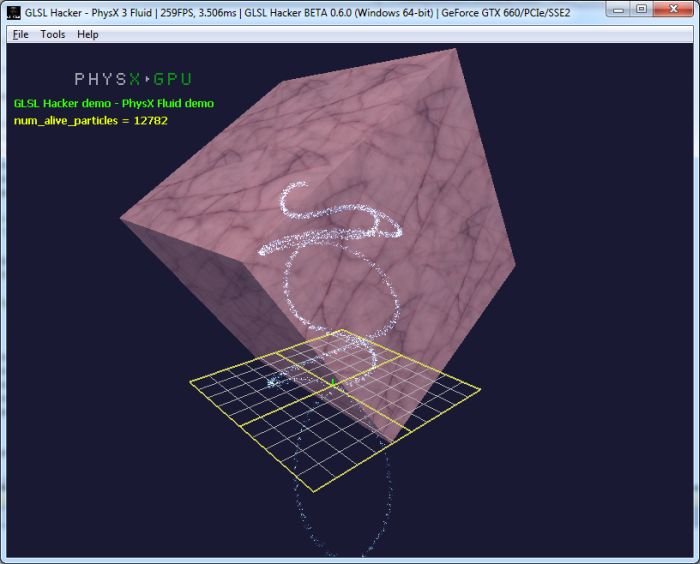Click 'GLSL Hacker demo - PhysX Fluid demo' text

(x=114, y=104)
